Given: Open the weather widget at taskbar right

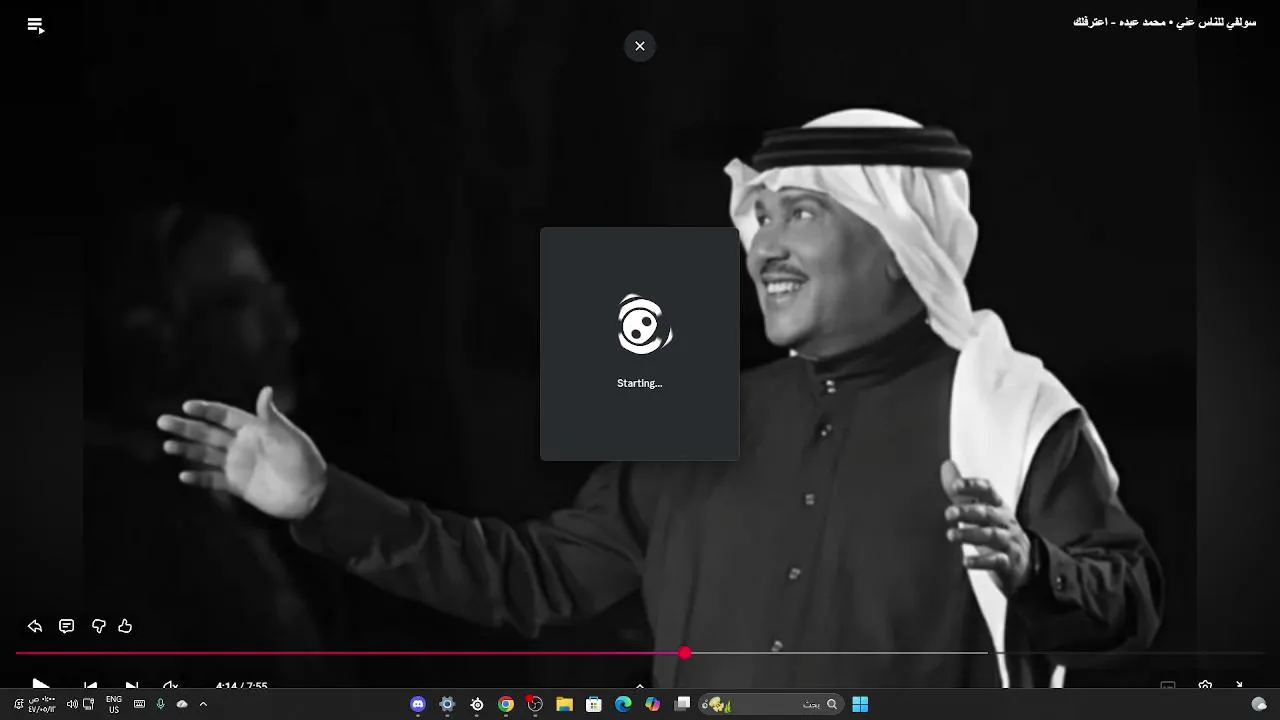Looking at the screenshot, I should [x=1259, y=704].
